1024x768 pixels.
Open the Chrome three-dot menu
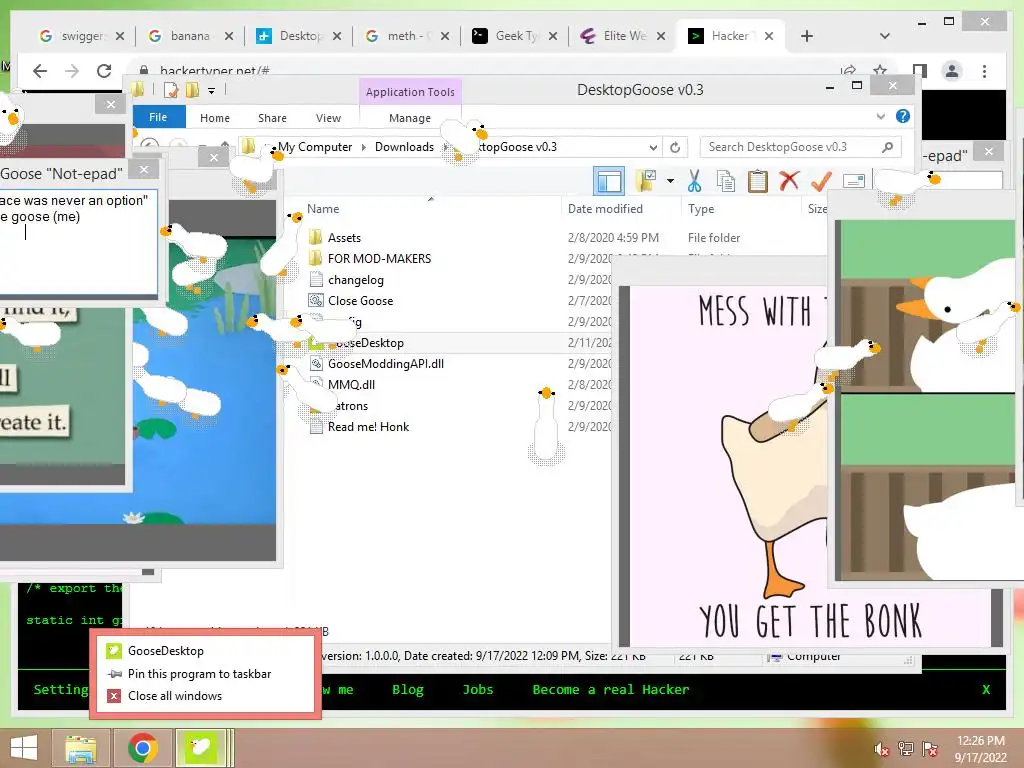984,71
